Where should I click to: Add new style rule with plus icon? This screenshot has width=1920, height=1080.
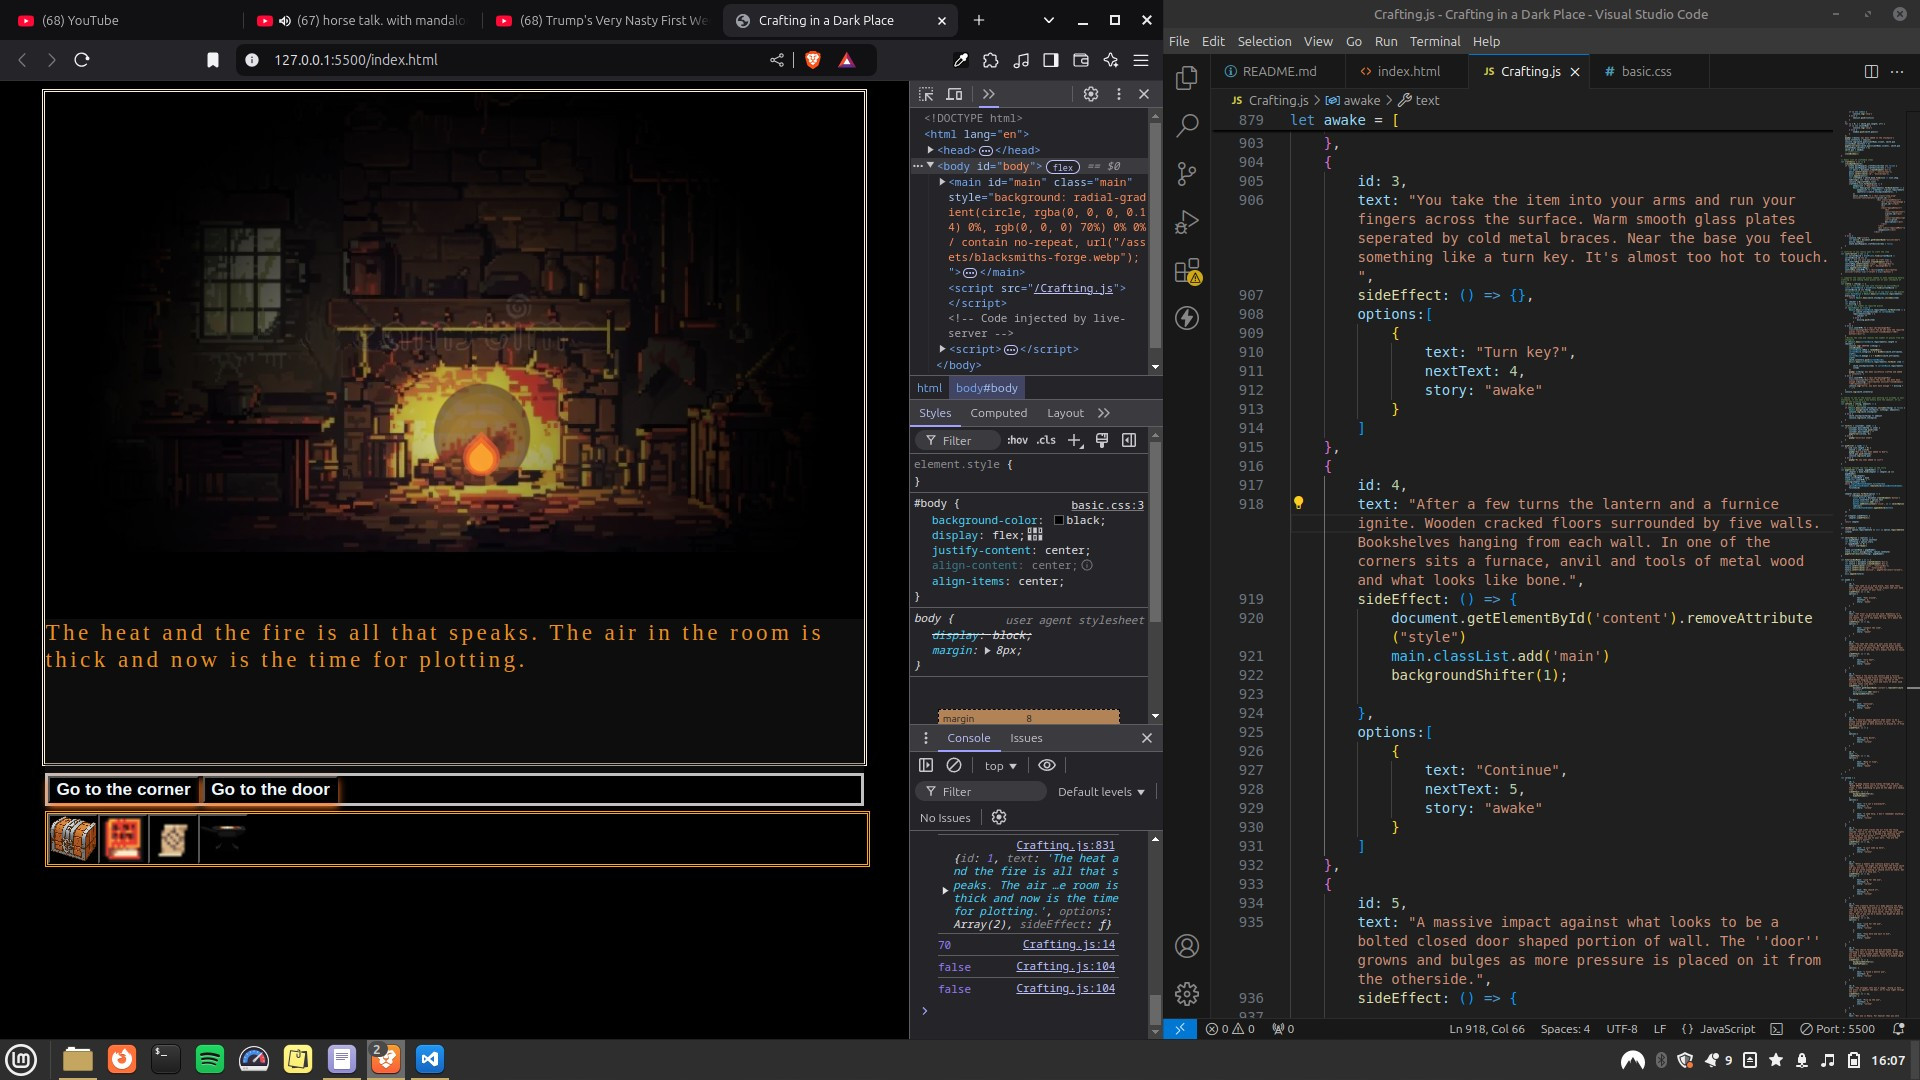point(1075,440)
